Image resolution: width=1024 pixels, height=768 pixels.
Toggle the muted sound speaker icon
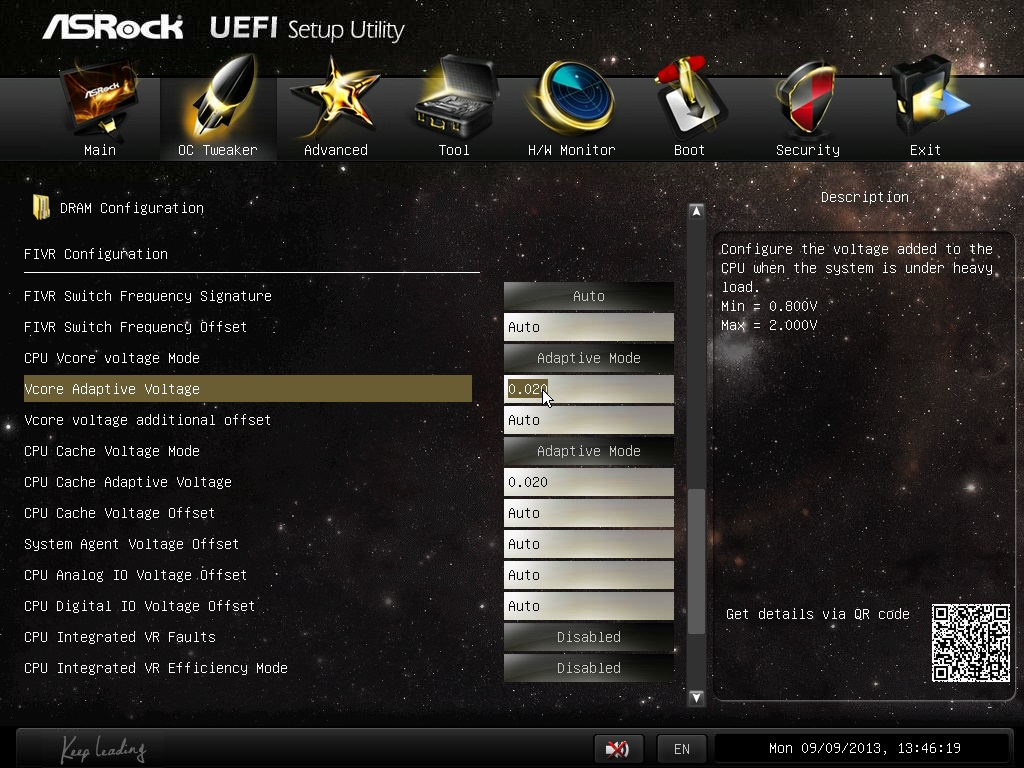(618, 748)
